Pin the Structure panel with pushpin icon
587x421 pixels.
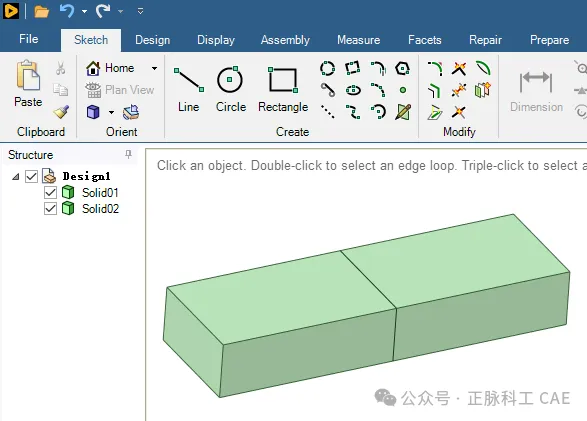coord(128,154)
